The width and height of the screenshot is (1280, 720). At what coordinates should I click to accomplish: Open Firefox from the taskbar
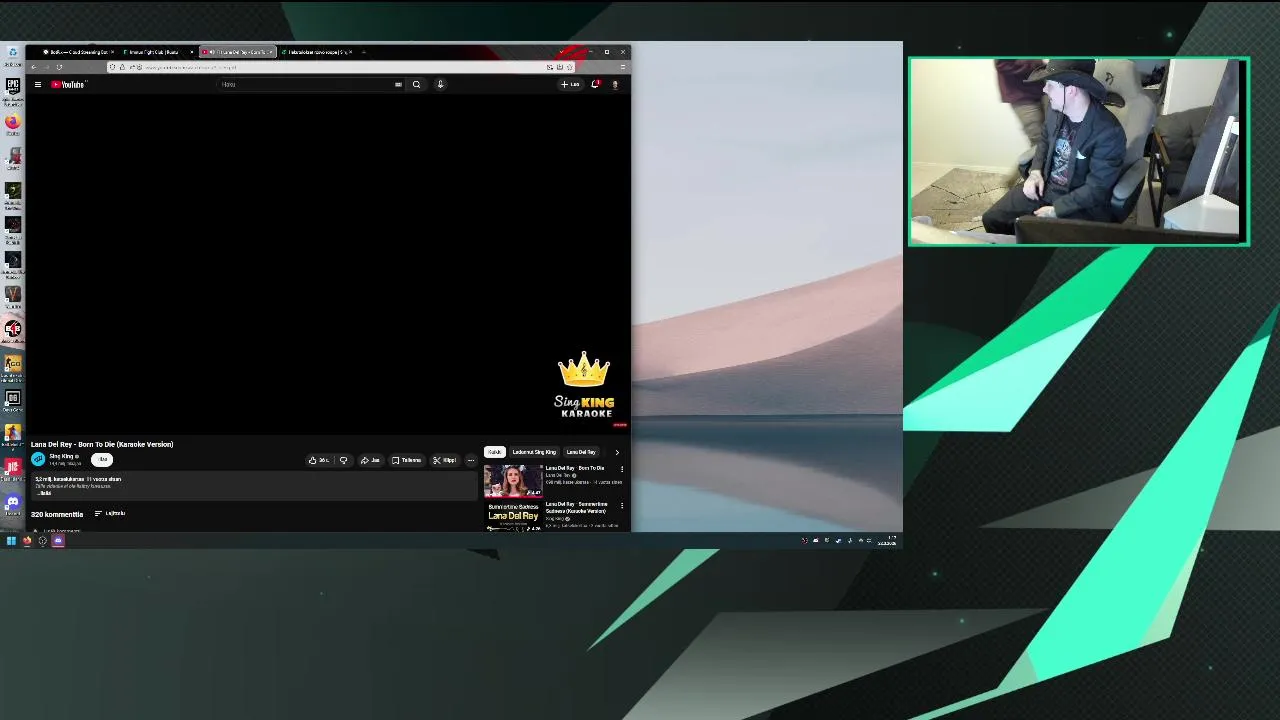tap(27, 541)
